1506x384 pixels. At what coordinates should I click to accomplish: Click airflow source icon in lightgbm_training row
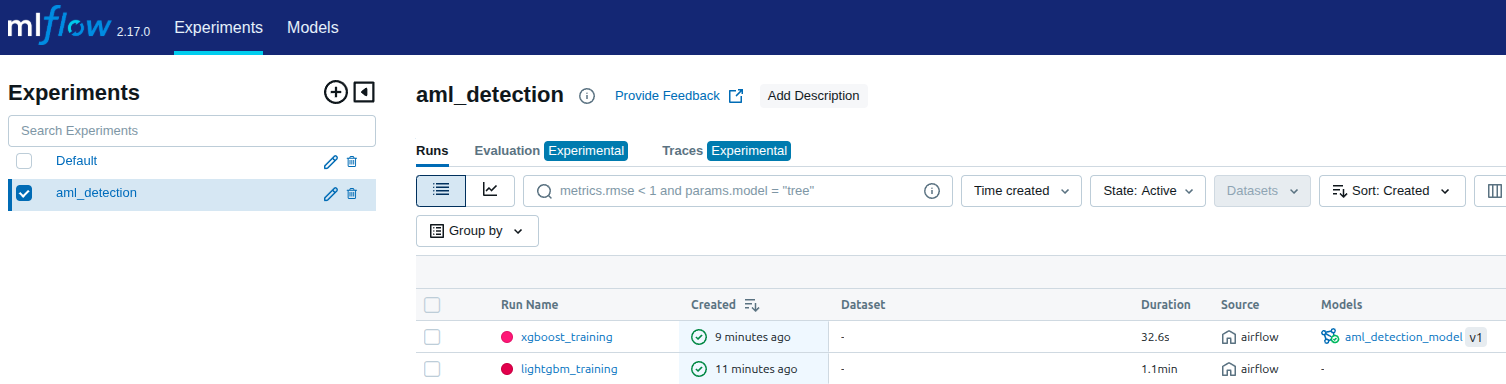1229,369
